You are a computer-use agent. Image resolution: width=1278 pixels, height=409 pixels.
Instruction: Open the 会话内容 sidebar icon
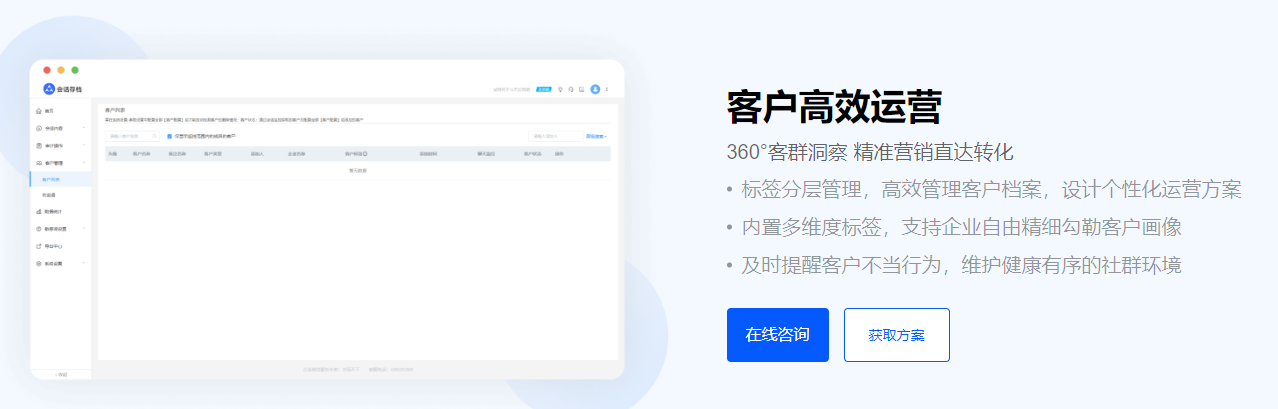[39, 128]
